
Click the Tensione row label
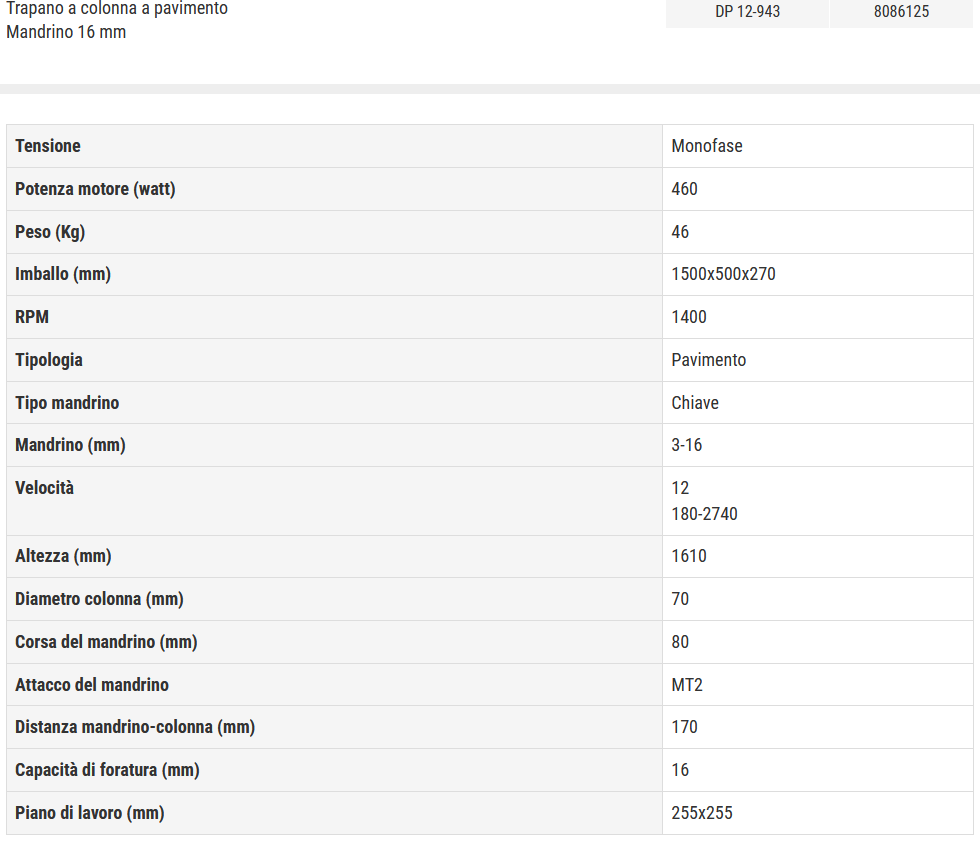coord(48,146)
